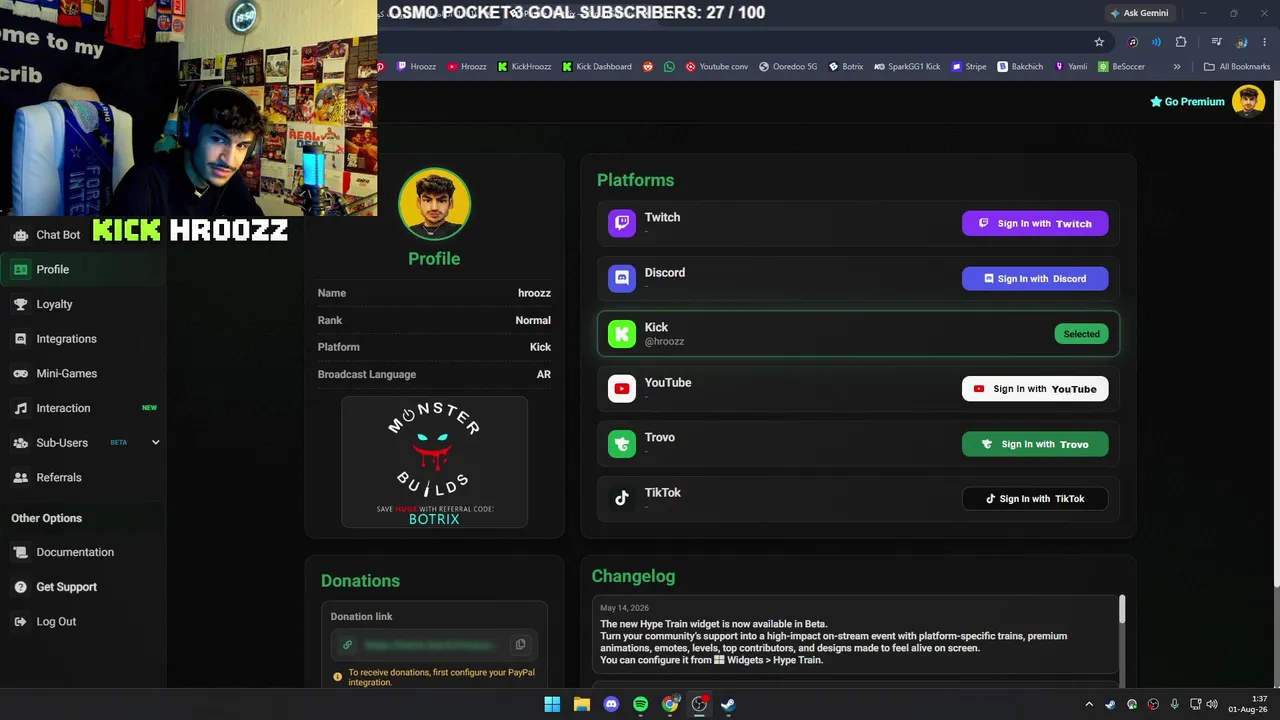Click the Go Premium link
This screenshot has height=720, width=1280.
(x=1187, y=102)
